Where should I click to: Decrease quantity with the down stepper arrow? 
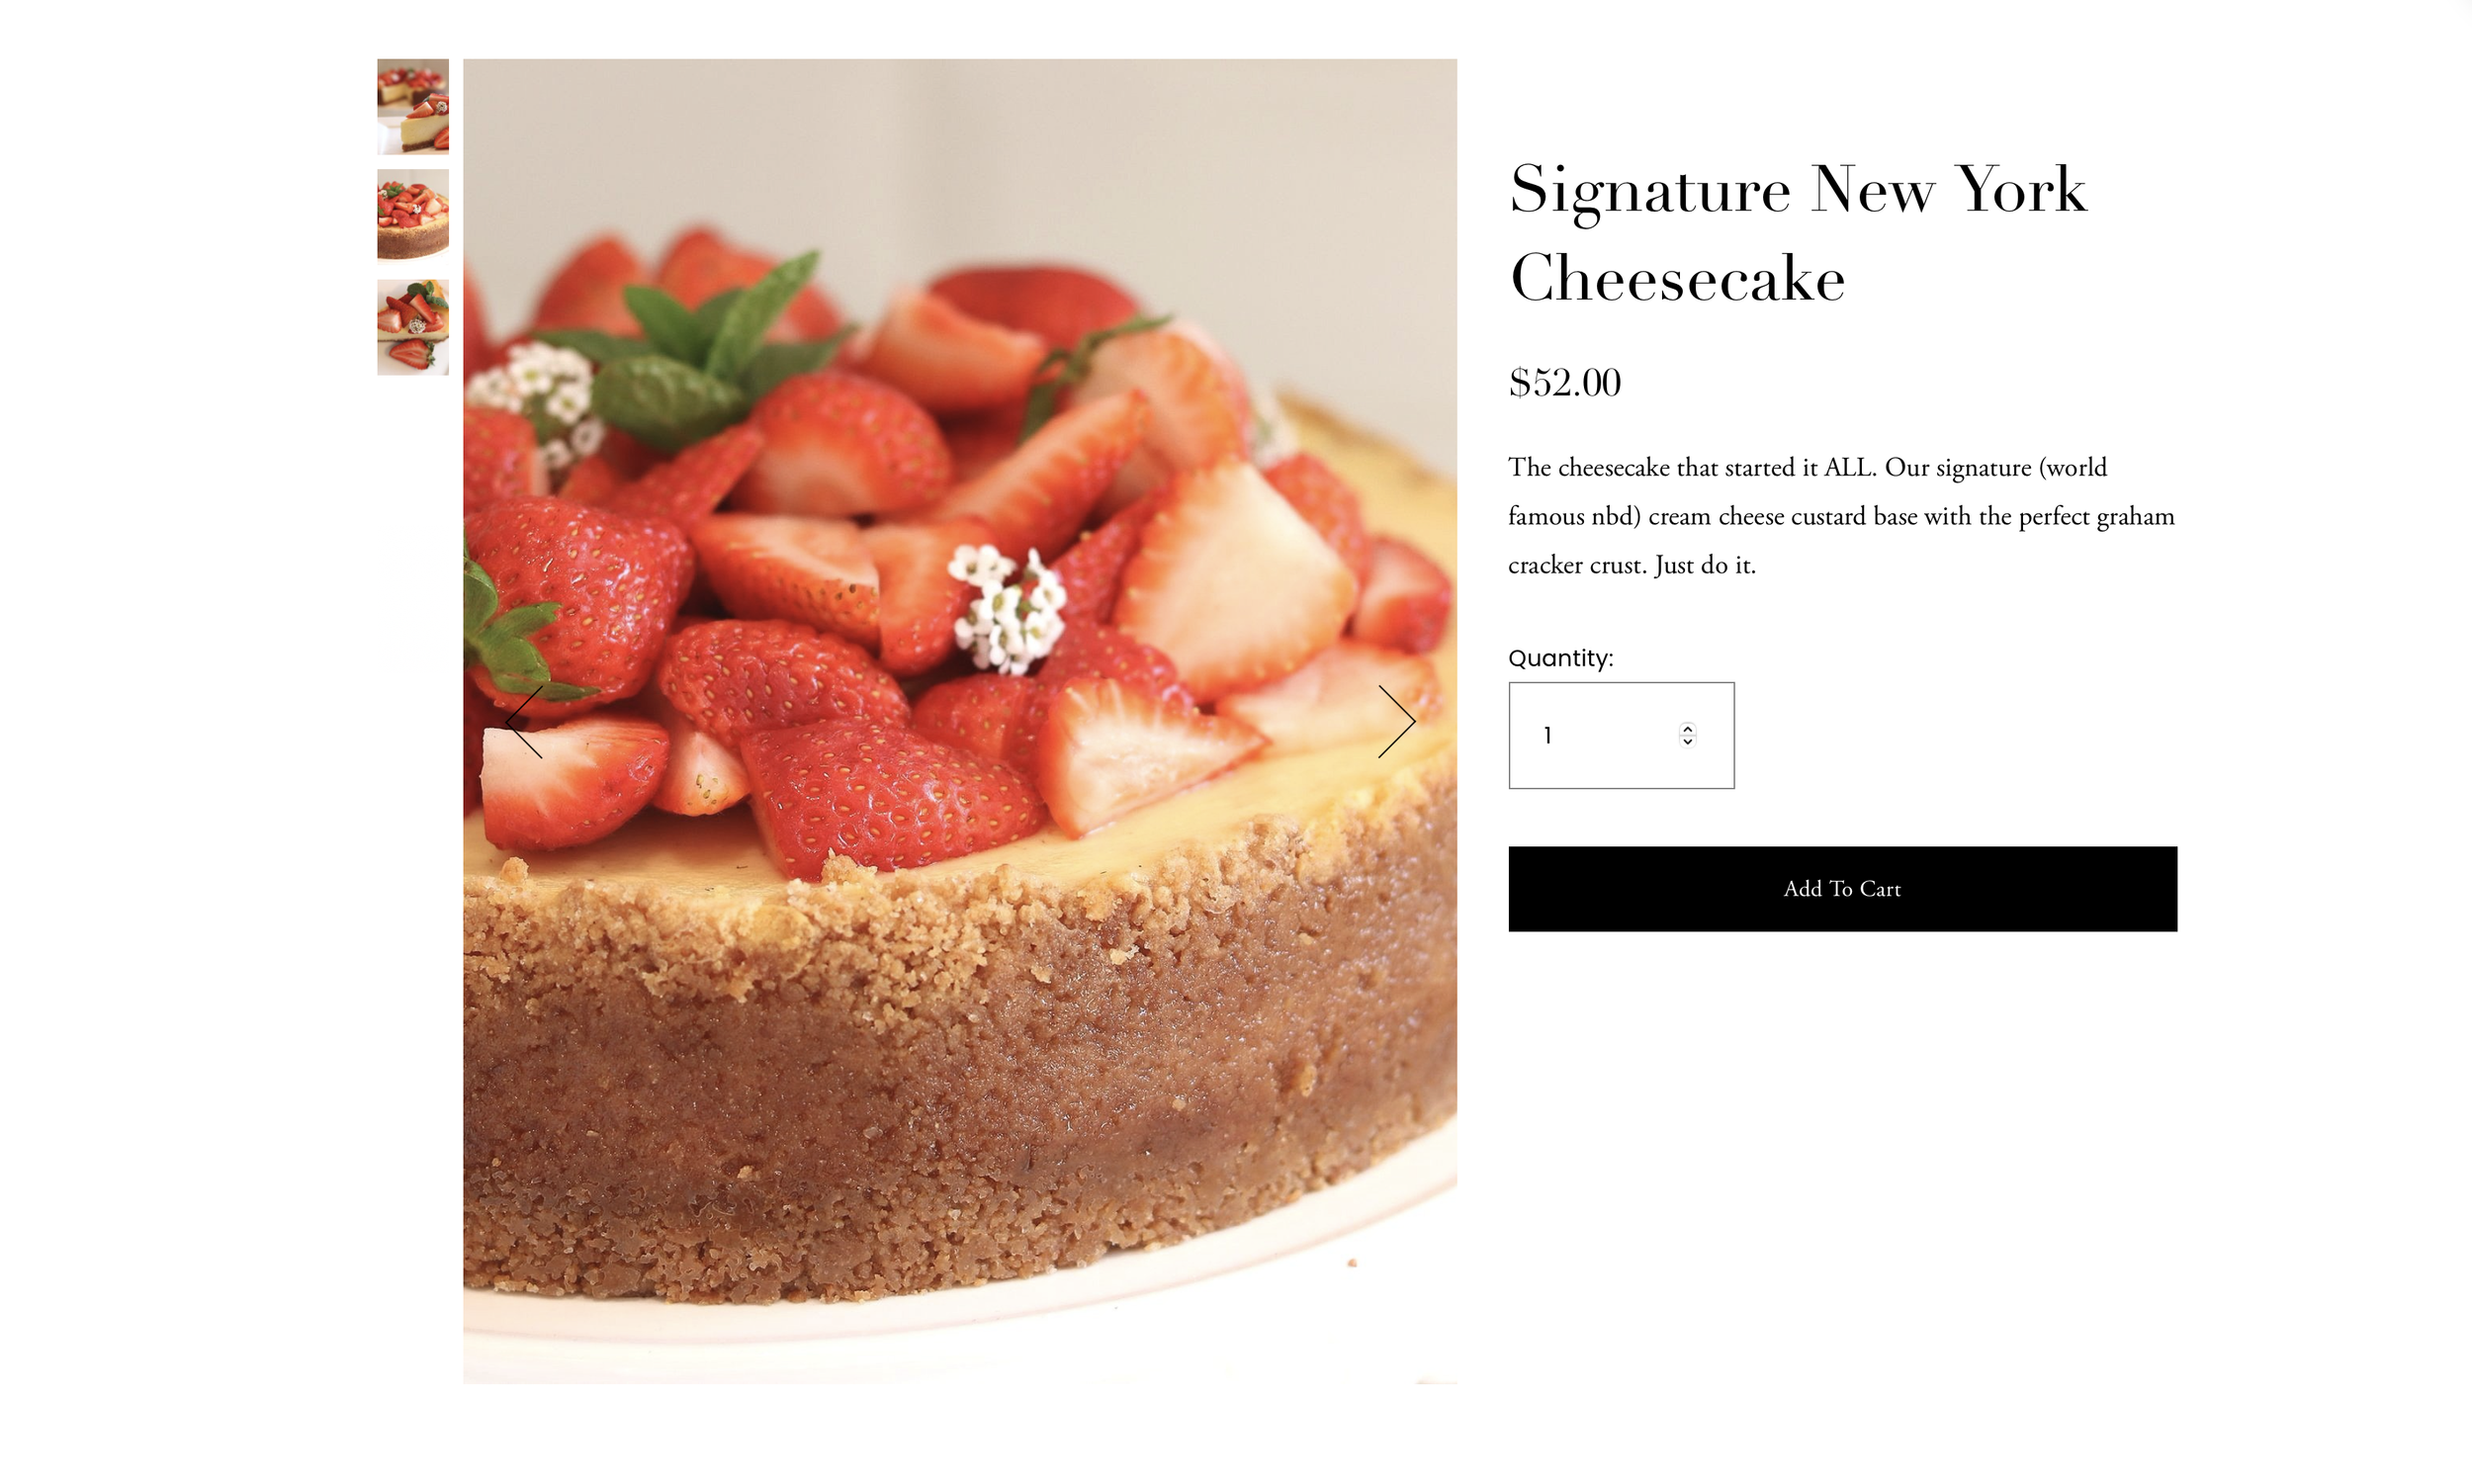[1687, 741]
